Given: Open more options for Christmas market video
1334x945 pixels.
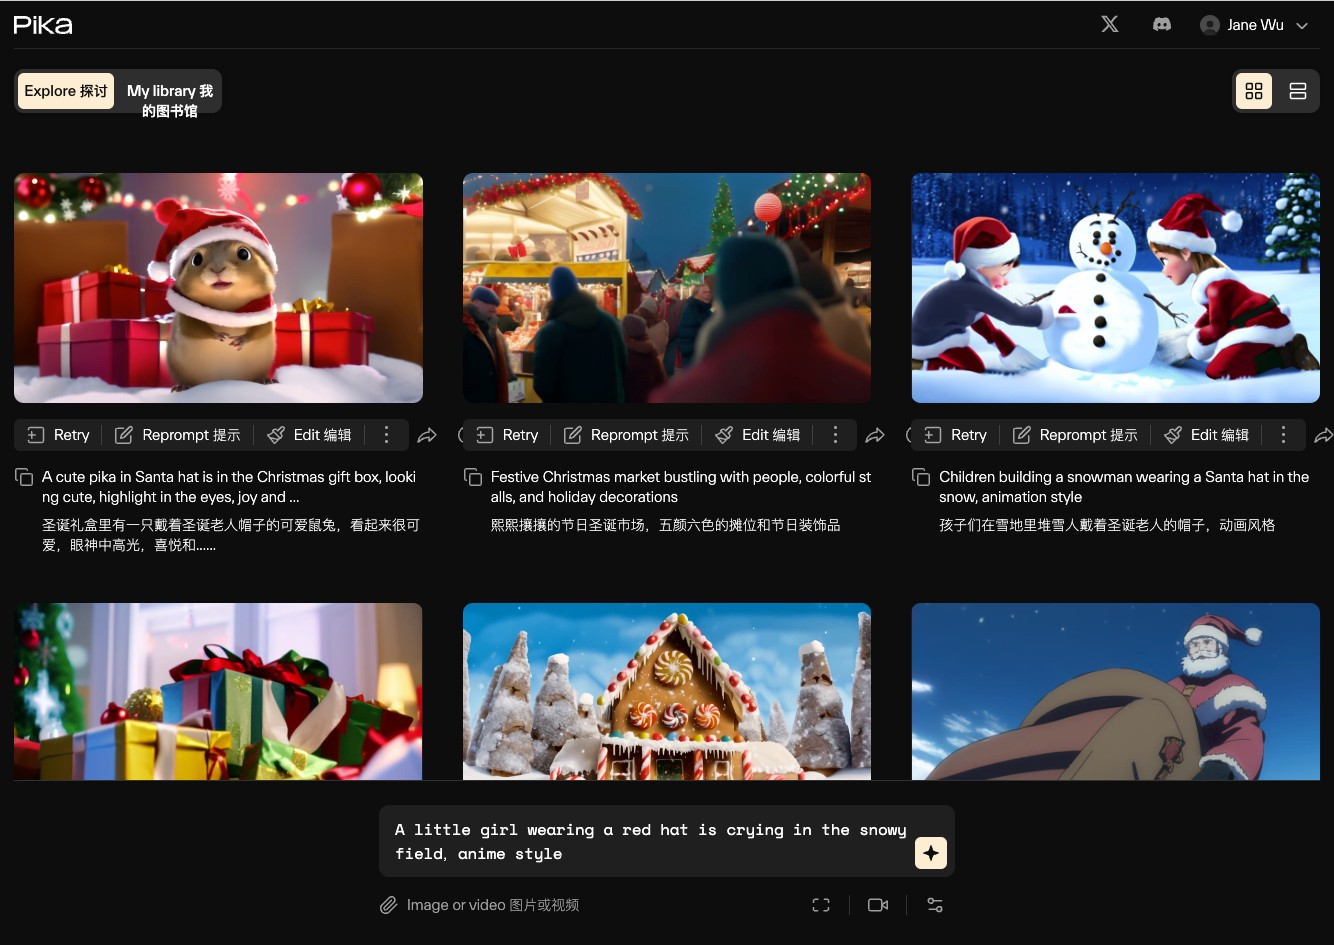Looking at the screenshot, I should [x=835, y=435].
